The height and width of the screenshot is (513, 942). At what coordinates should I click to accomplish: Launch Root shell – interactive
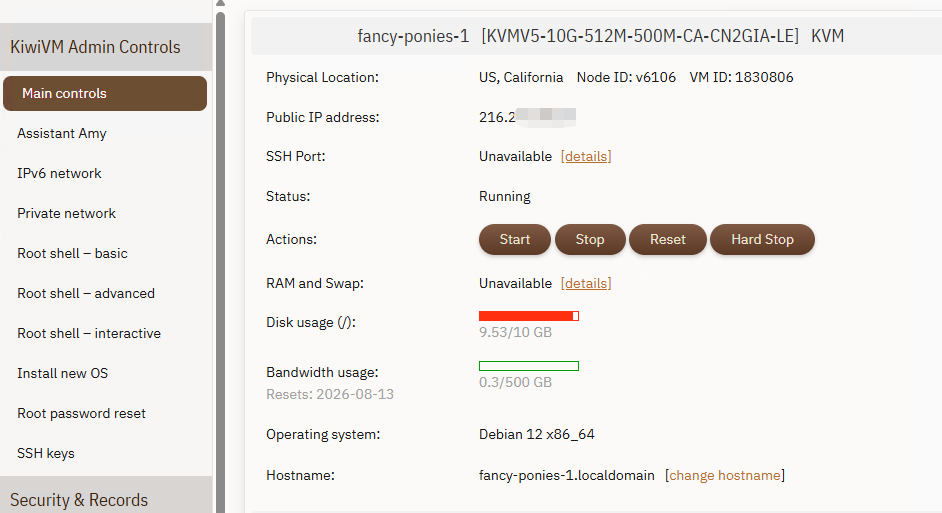click(89, 333)
